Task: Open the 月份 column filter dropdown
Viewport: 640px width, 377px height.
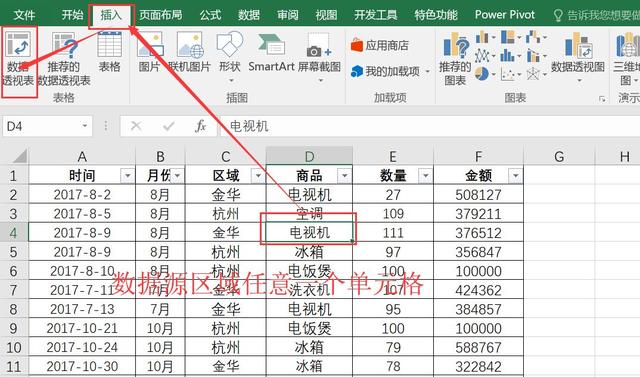Action: coord(178,176)
